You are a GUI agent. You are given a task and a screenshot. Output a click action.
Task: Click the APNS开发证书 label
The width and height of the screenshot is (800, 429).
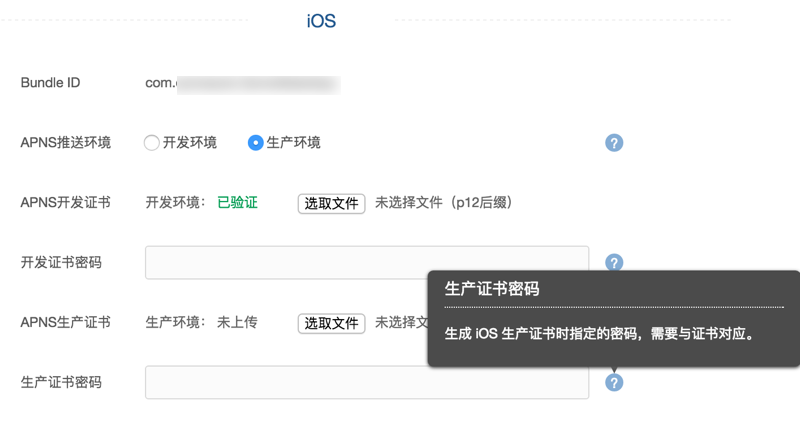(66, 203)
